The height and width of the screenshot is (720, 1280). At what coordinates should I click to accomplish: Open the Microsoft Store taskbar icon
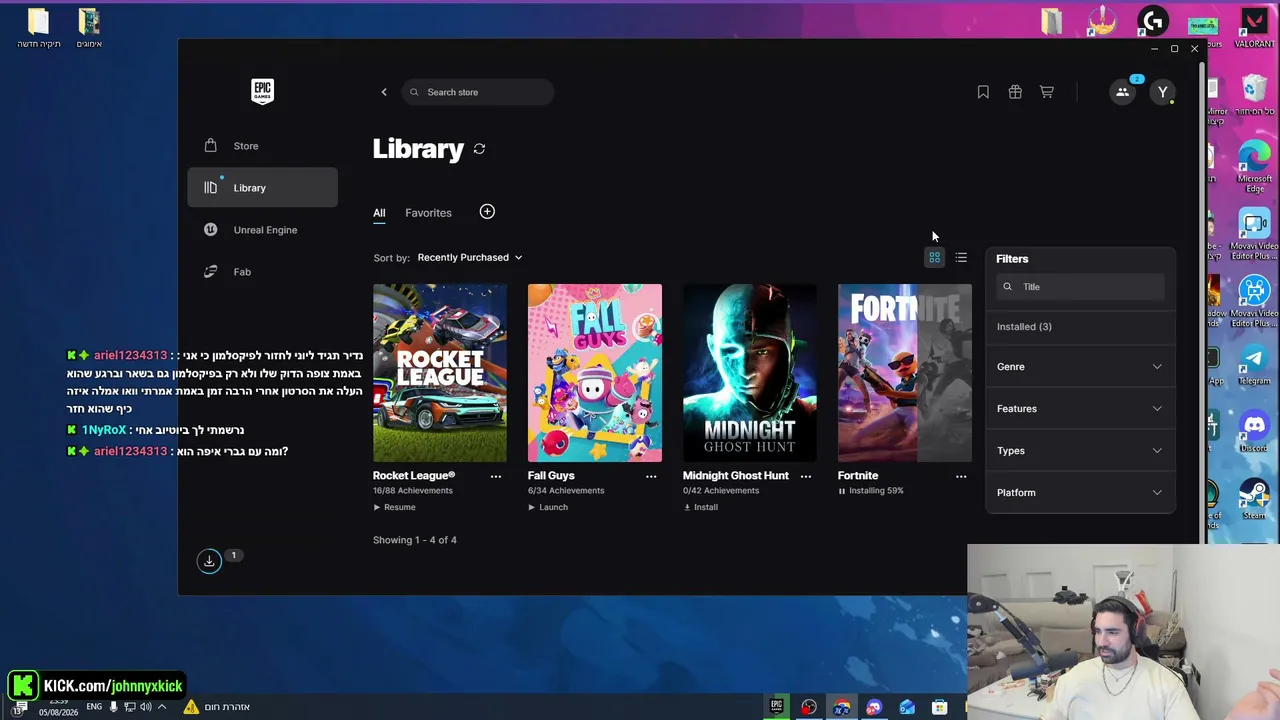[x=939, y=707]
